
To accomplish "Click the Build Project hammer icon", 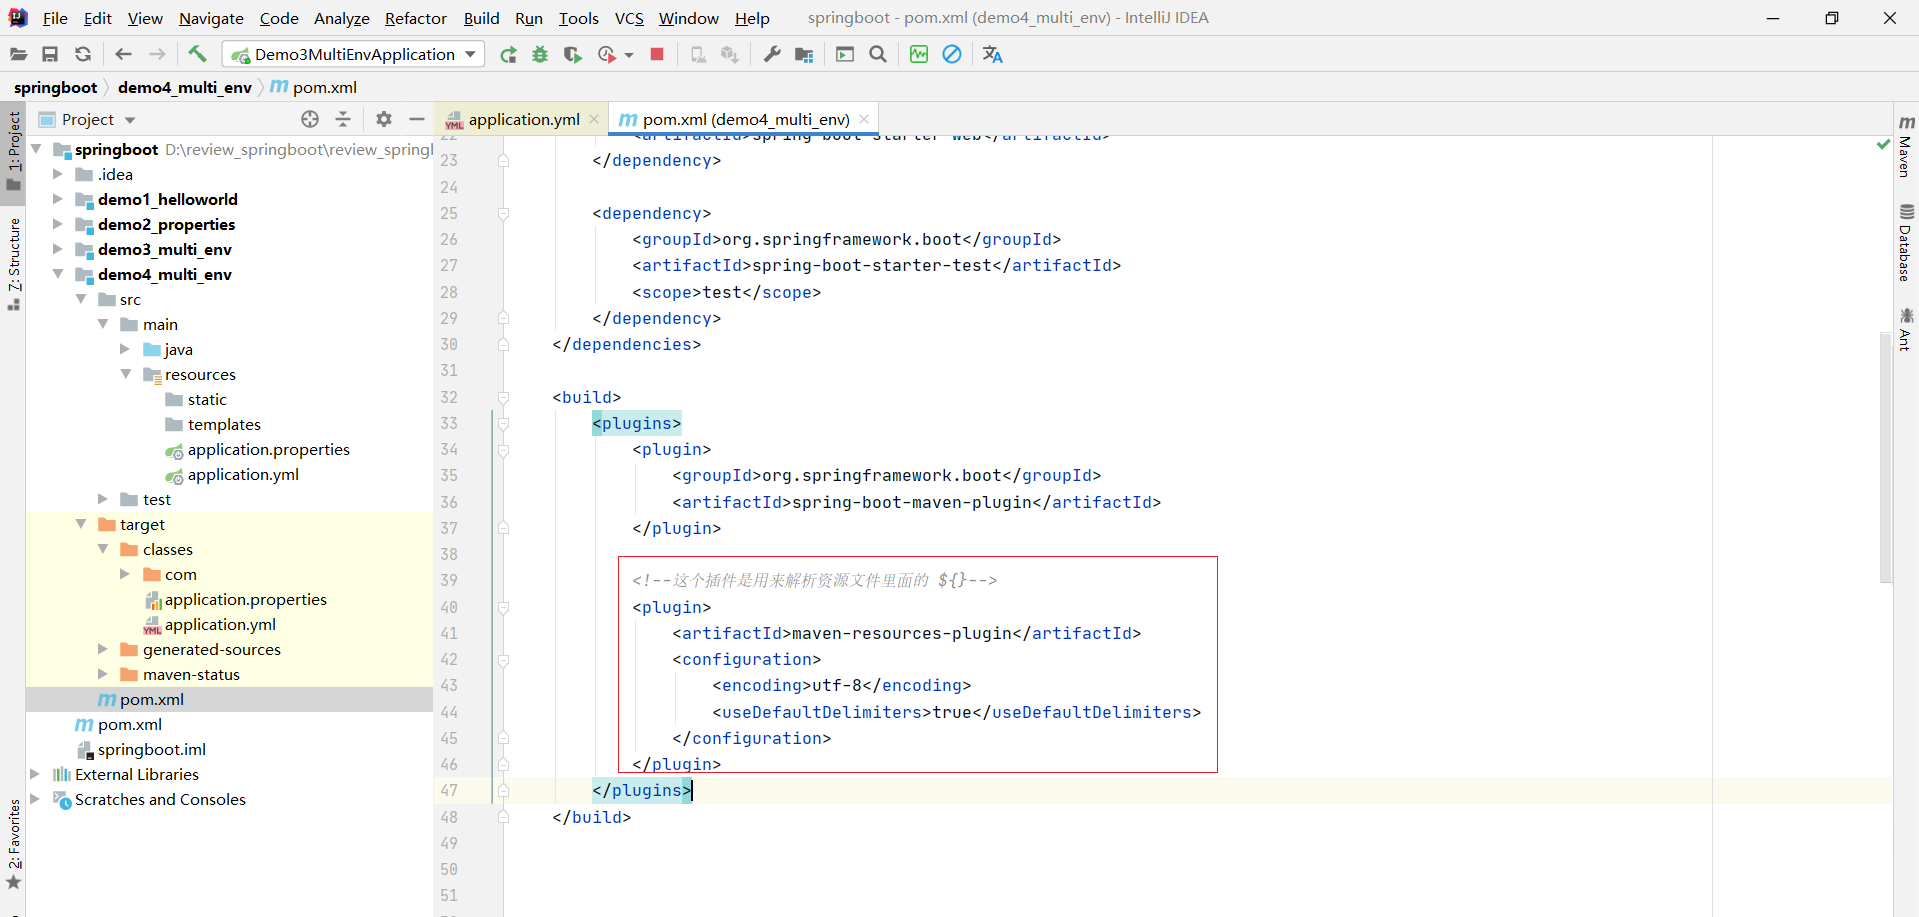I will tap(197, 54).
